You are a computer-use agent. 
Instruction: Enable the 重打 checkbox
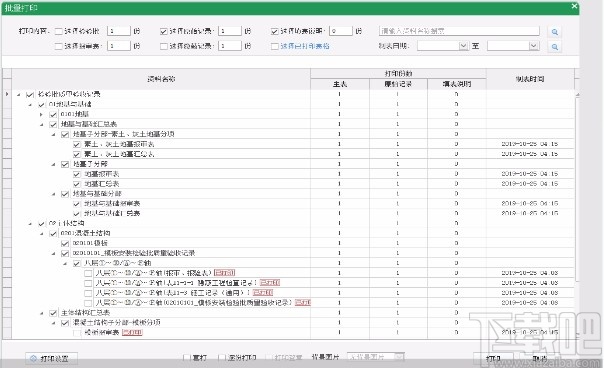(187, 358)
